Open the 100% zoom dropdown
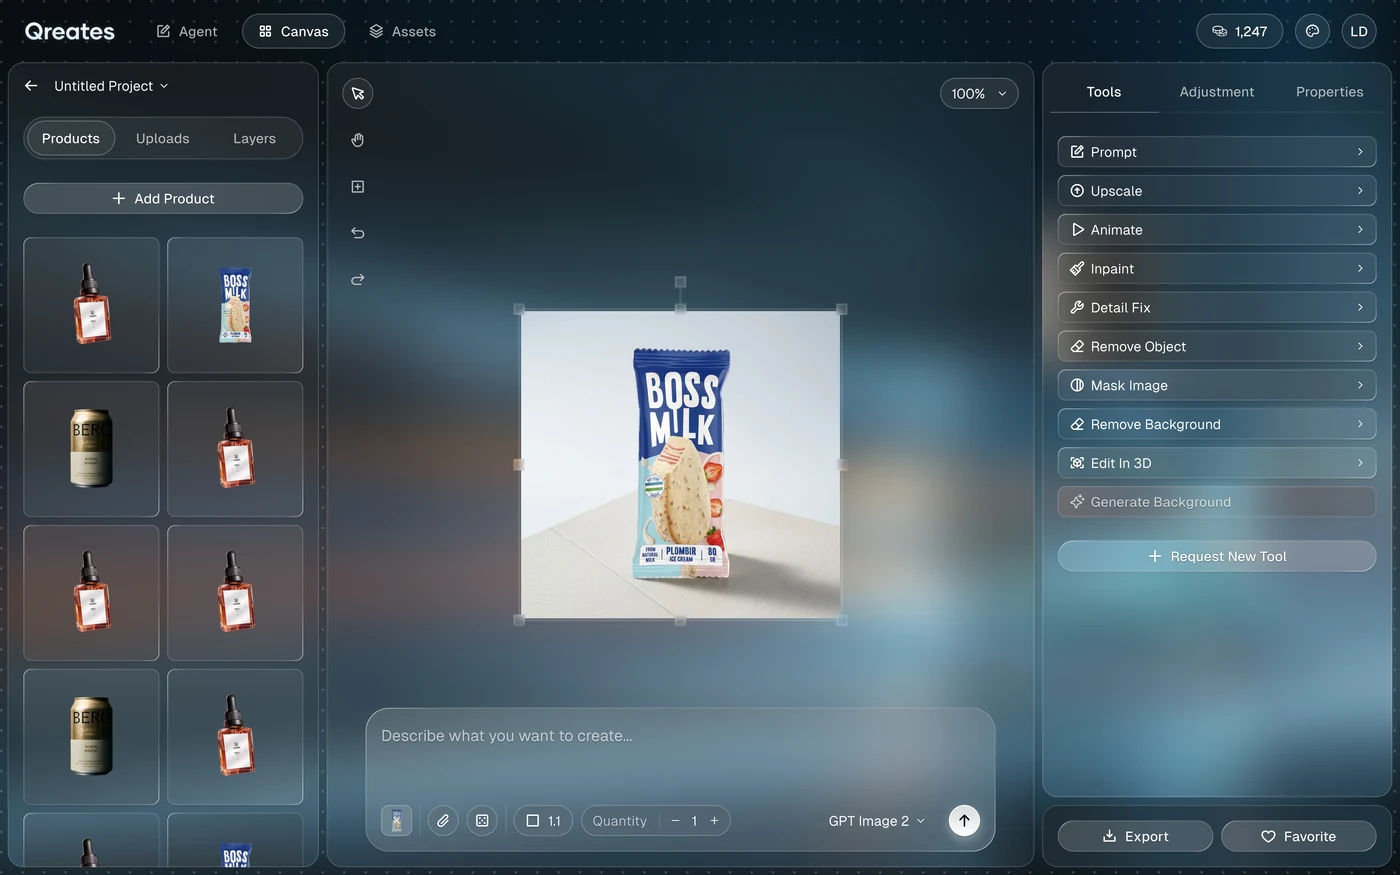Image resolution: width=1400 pixels, height=875 pixels. coord(979,93)
